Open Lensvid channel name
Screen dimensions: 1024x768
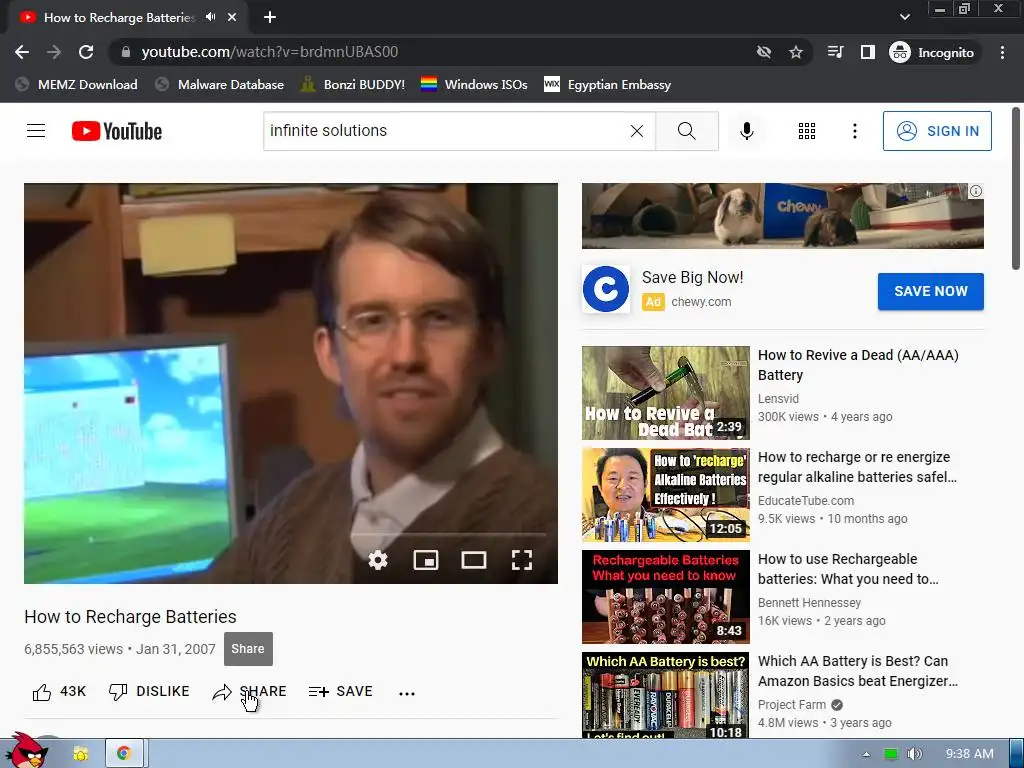(x=778, y=398)
